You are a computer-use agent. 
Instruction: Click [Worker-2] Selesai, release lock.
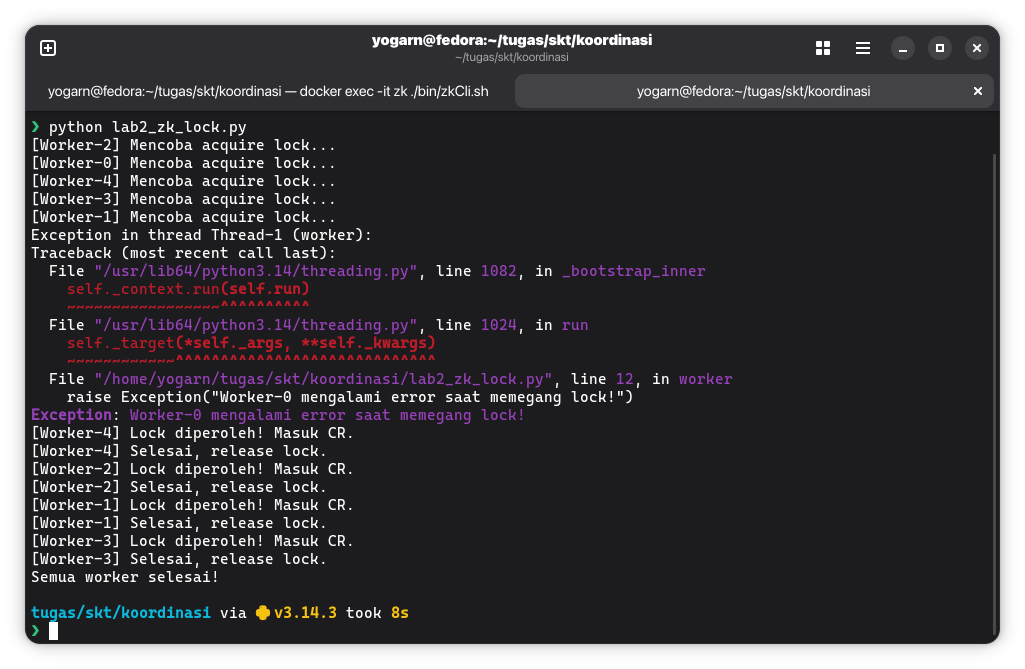[178, 487]
